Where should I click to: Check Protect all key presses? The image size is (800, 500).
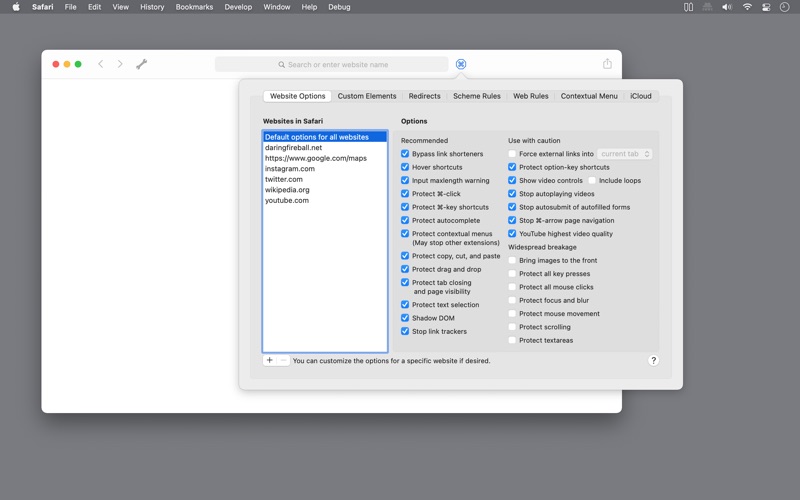512,273
